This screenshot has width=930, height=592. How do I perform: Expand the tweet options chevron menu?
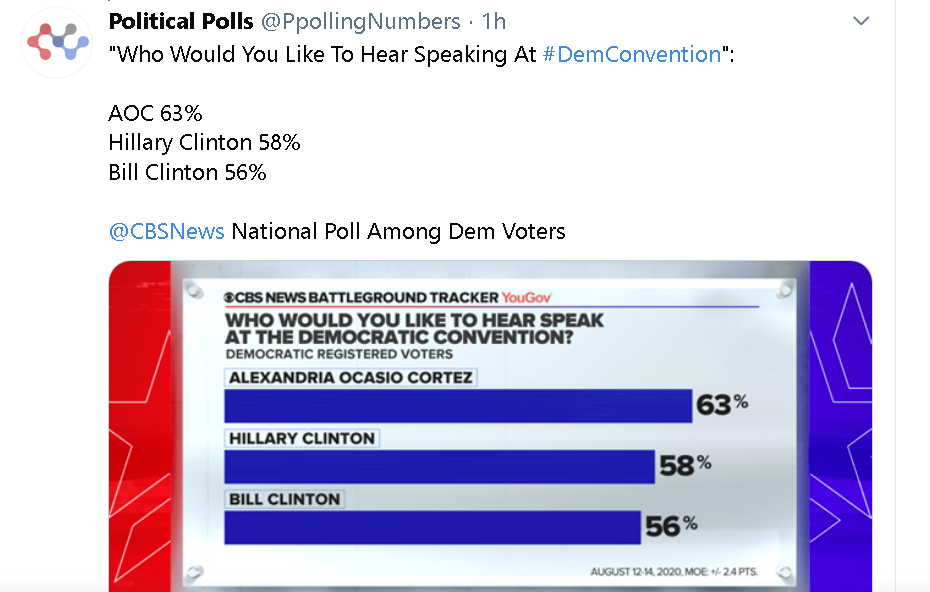pyautogui.click(x=861, y=21)
